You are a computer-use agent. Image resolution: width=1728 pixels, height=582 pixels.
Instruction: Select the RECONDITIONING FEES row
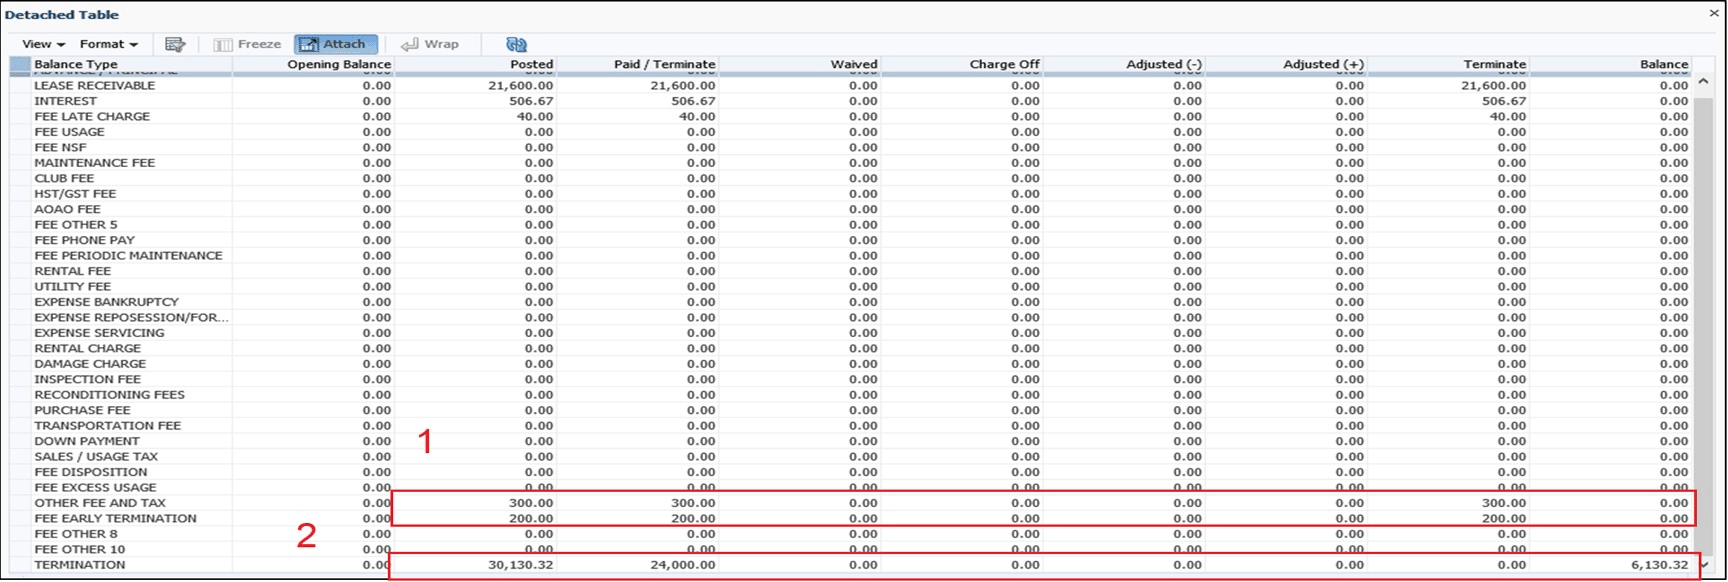(x=850, y=396)
